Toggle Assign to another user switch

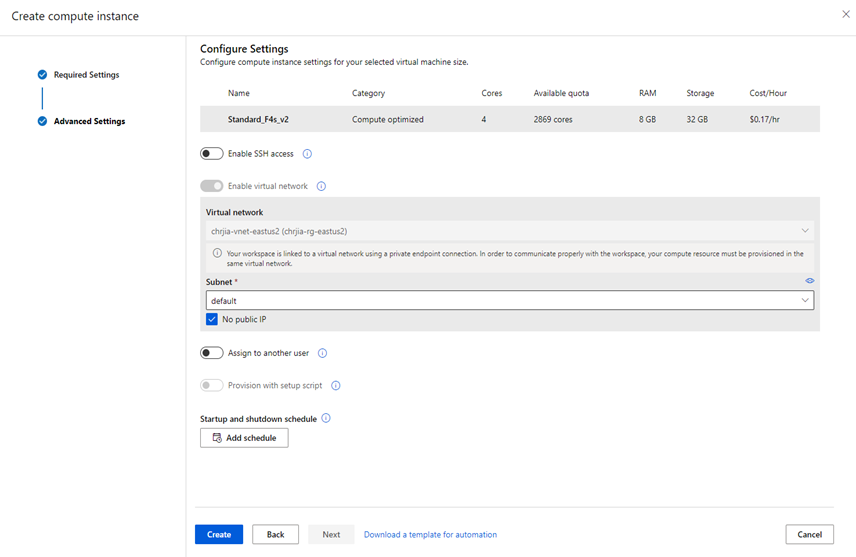(x=212, y=353)
